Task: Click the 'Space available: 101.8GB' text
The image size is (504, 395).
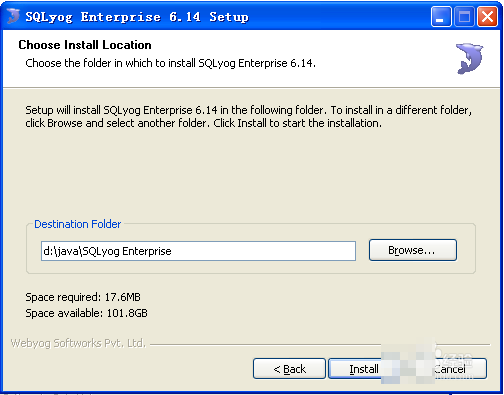Action: (86, 313)
